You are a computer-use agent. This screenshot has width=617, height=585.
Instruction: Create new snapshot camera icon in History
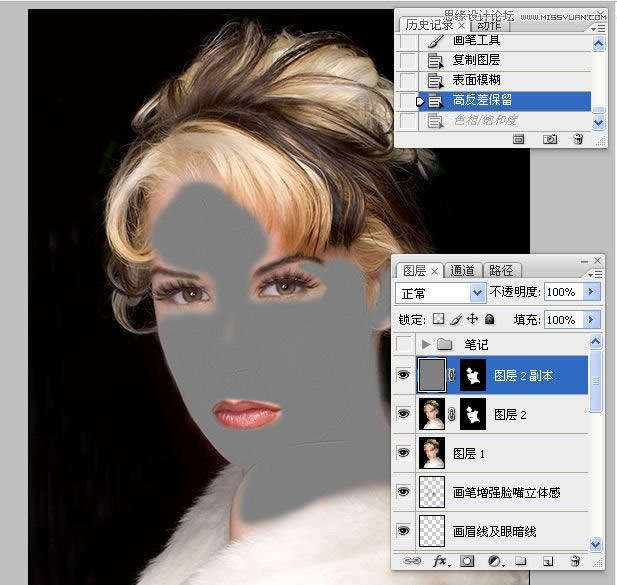549,139
